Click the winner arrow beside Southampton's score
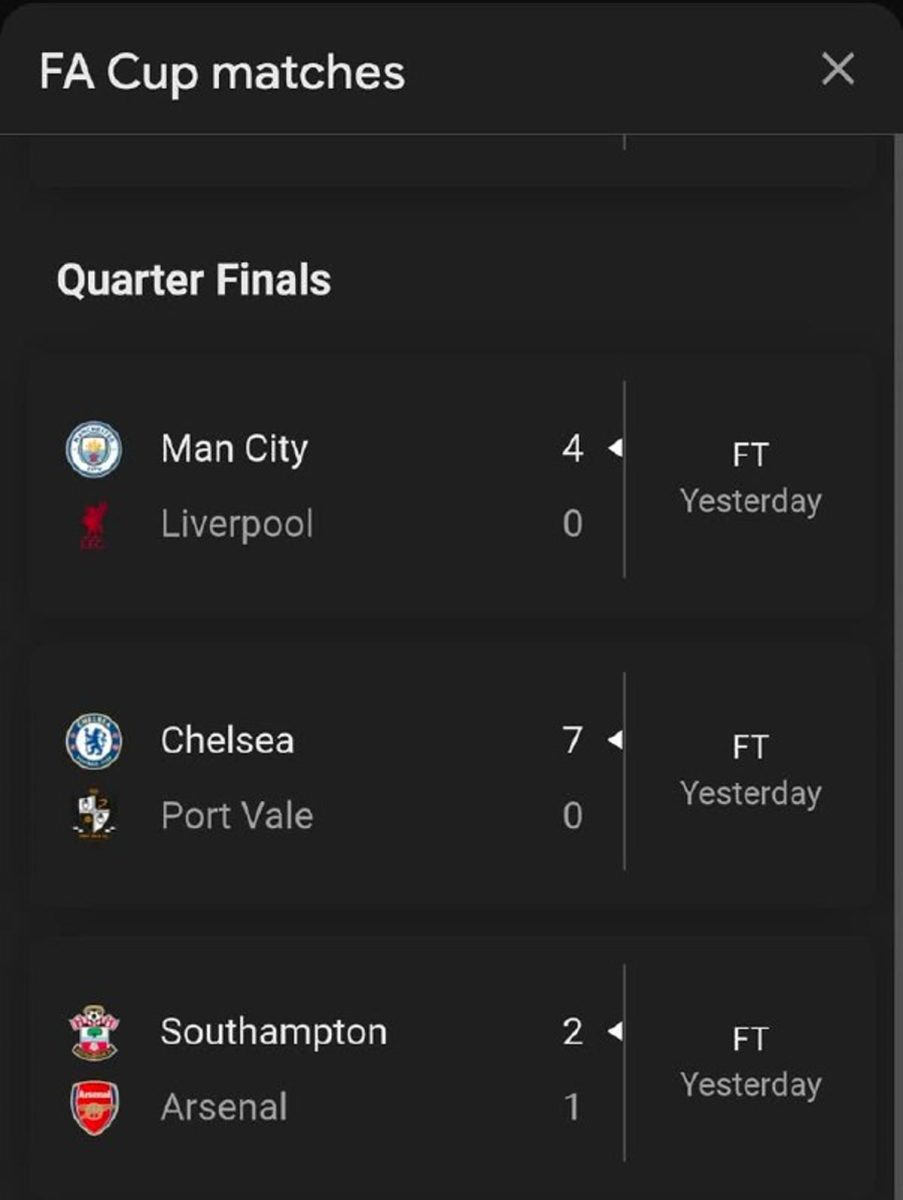This screenshot has height=1200, width=903. click(x=615, y=1032)
